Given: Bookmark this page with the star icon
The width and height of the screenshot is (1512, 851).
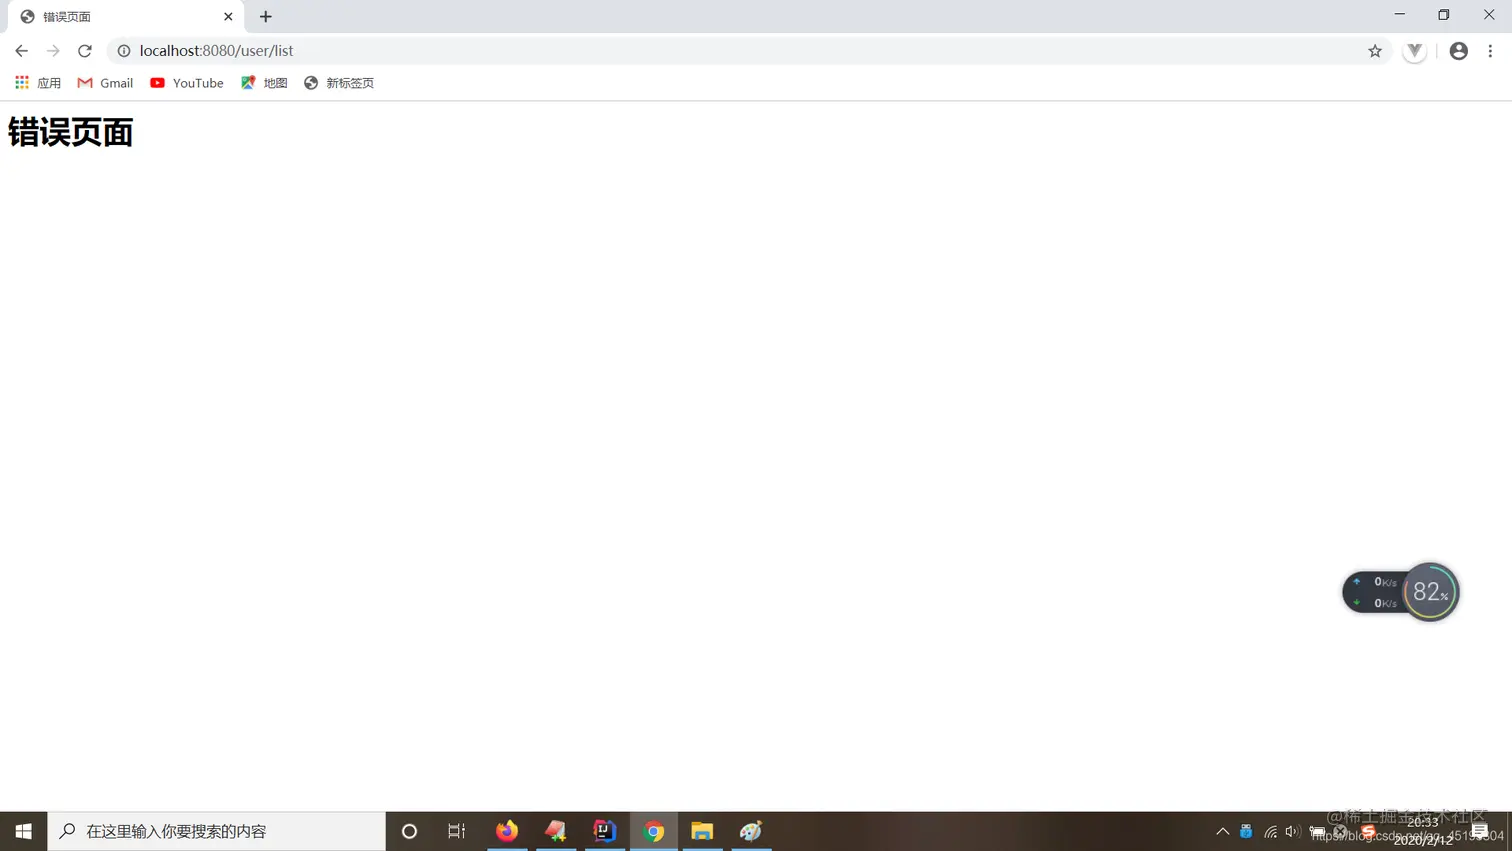Looking at the screenshot, I should (1375, 51).
